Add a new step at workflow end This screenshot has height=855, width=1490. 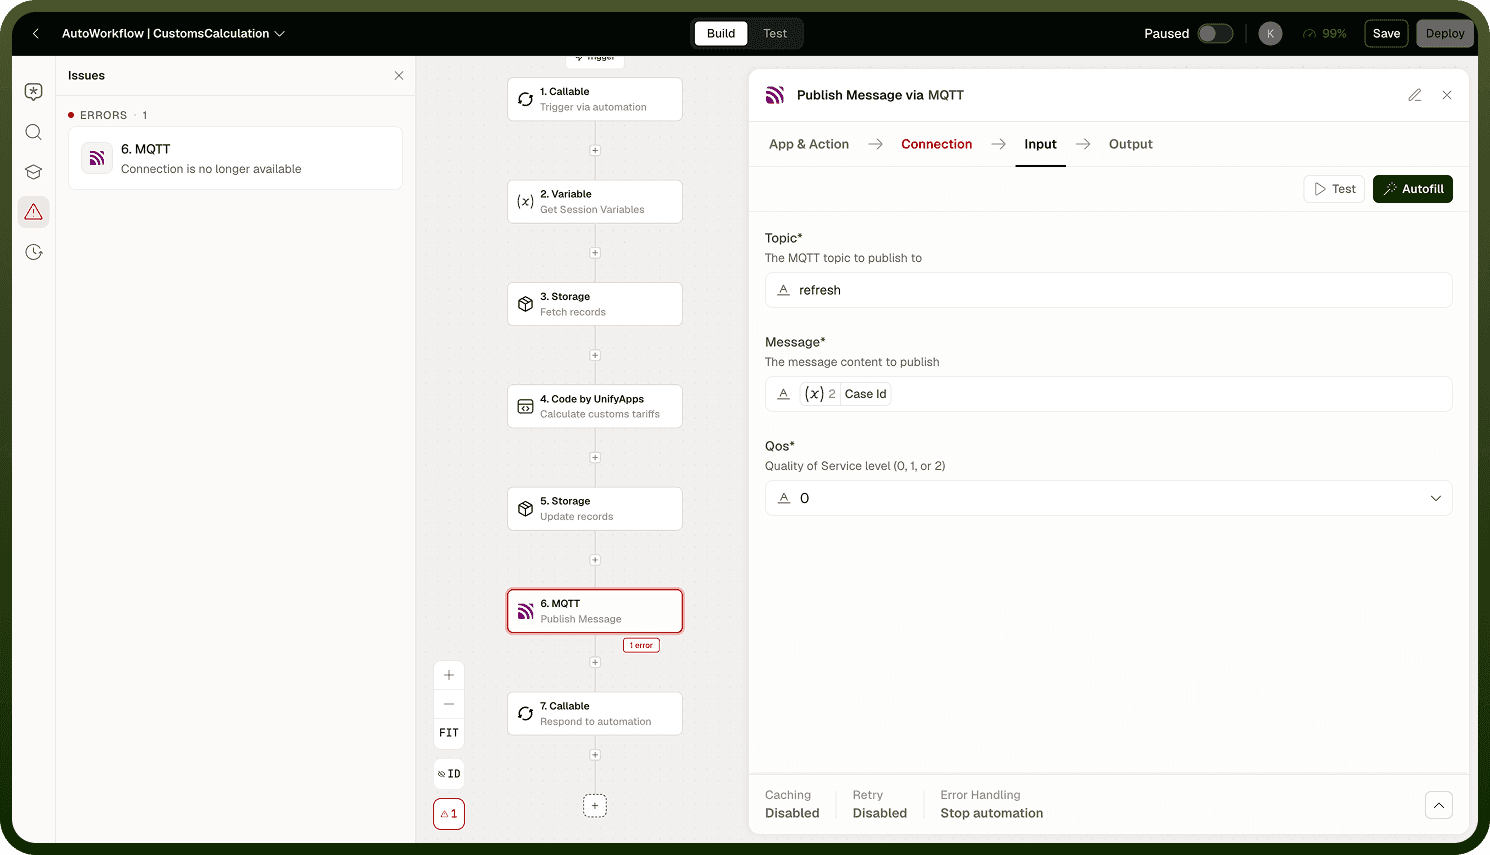[x=595, y=806]
